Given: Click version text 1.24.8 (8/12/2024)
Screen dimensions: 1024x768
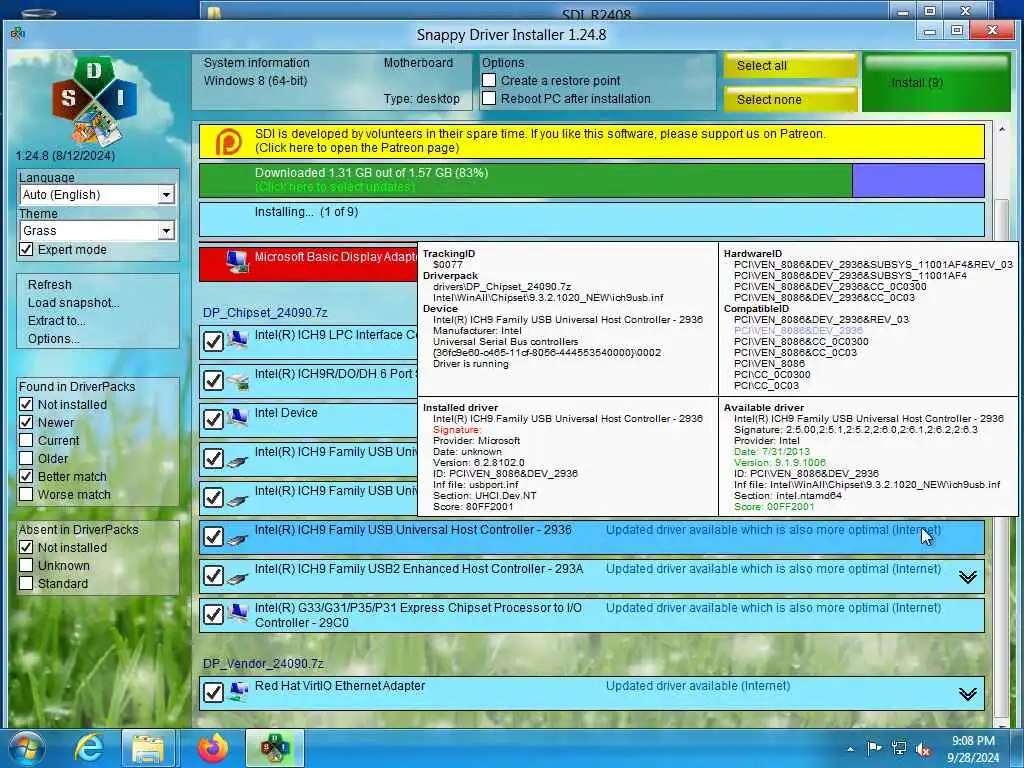Looking at the screenshot, I should (x=65, y=155).
